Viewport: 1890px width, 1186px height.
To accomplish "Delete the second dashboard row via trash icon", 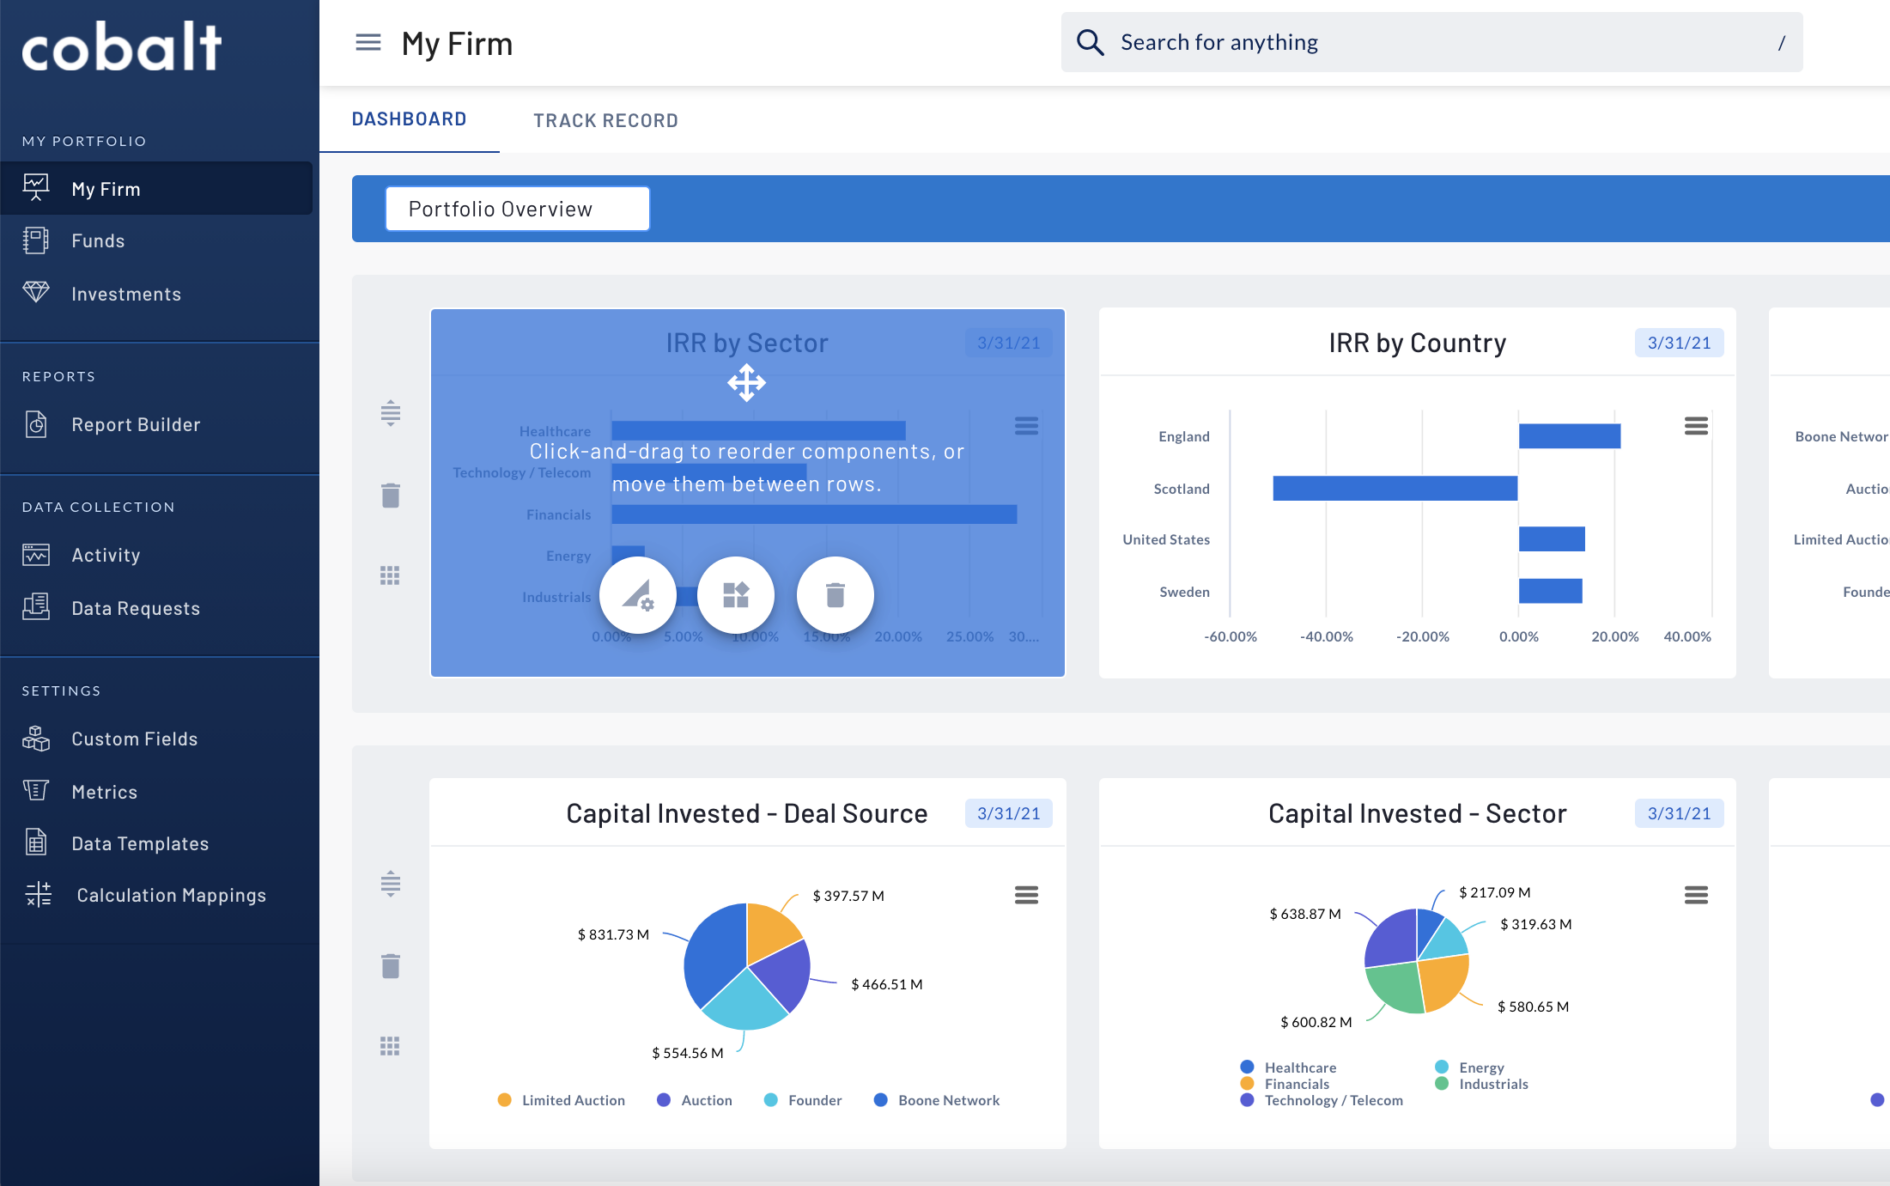I will 390,966.
